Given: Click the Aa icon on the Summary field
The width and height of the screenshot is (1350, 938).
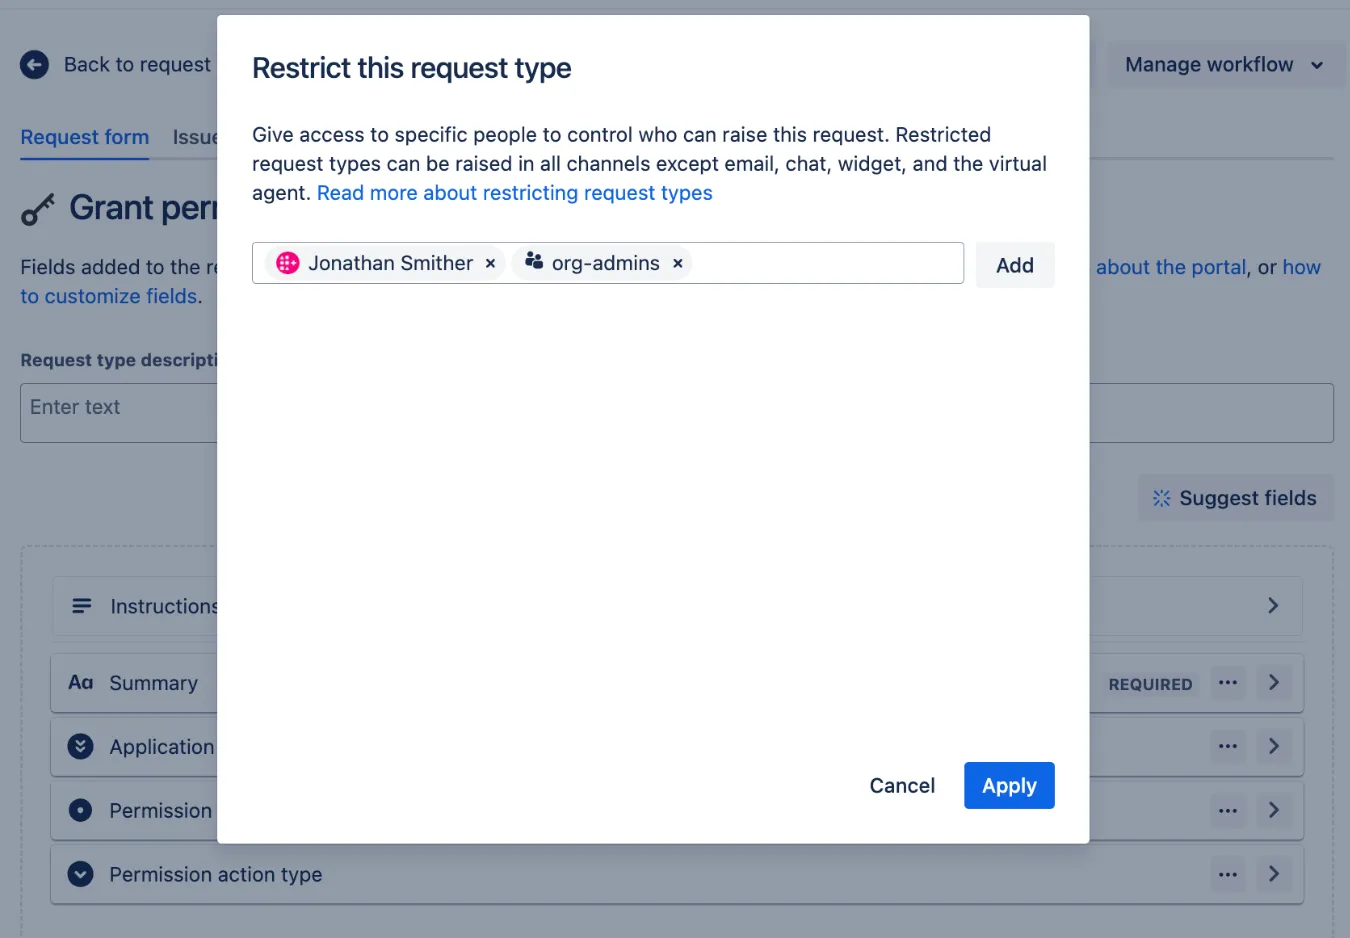Looking at the screenshot, I should pyautogui.click(x=80, y=682).
